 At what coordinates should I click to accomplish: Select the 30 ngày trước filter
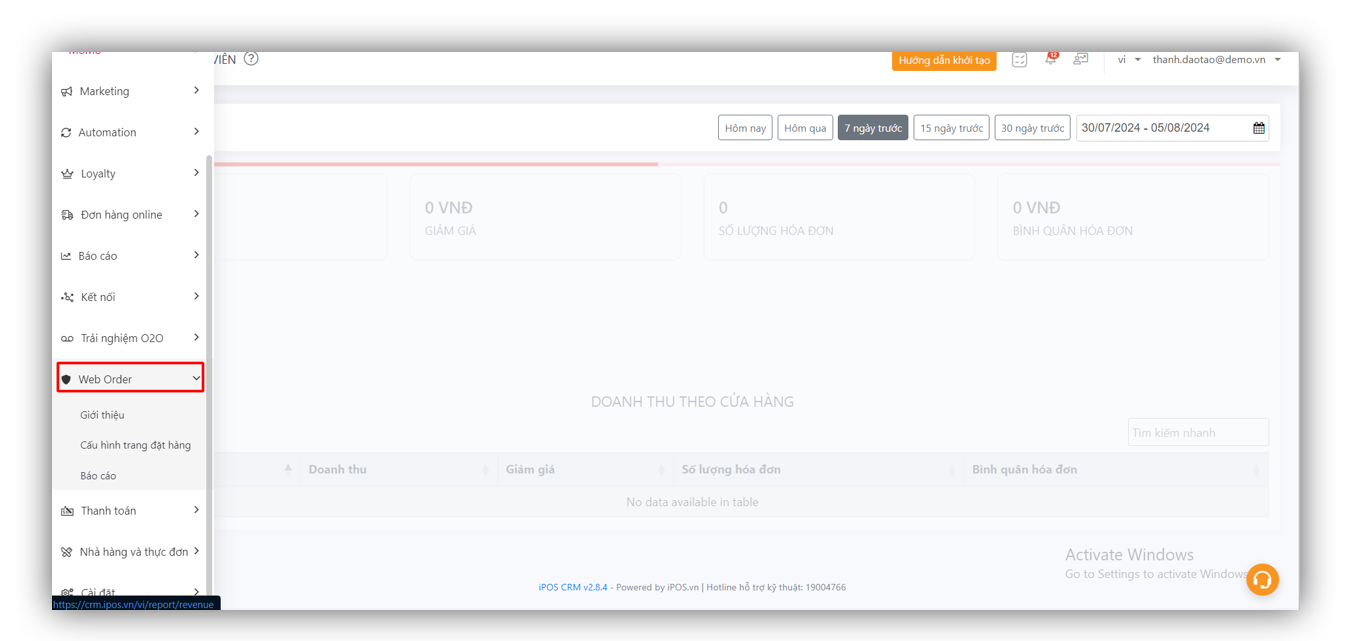coord(1032,128)
